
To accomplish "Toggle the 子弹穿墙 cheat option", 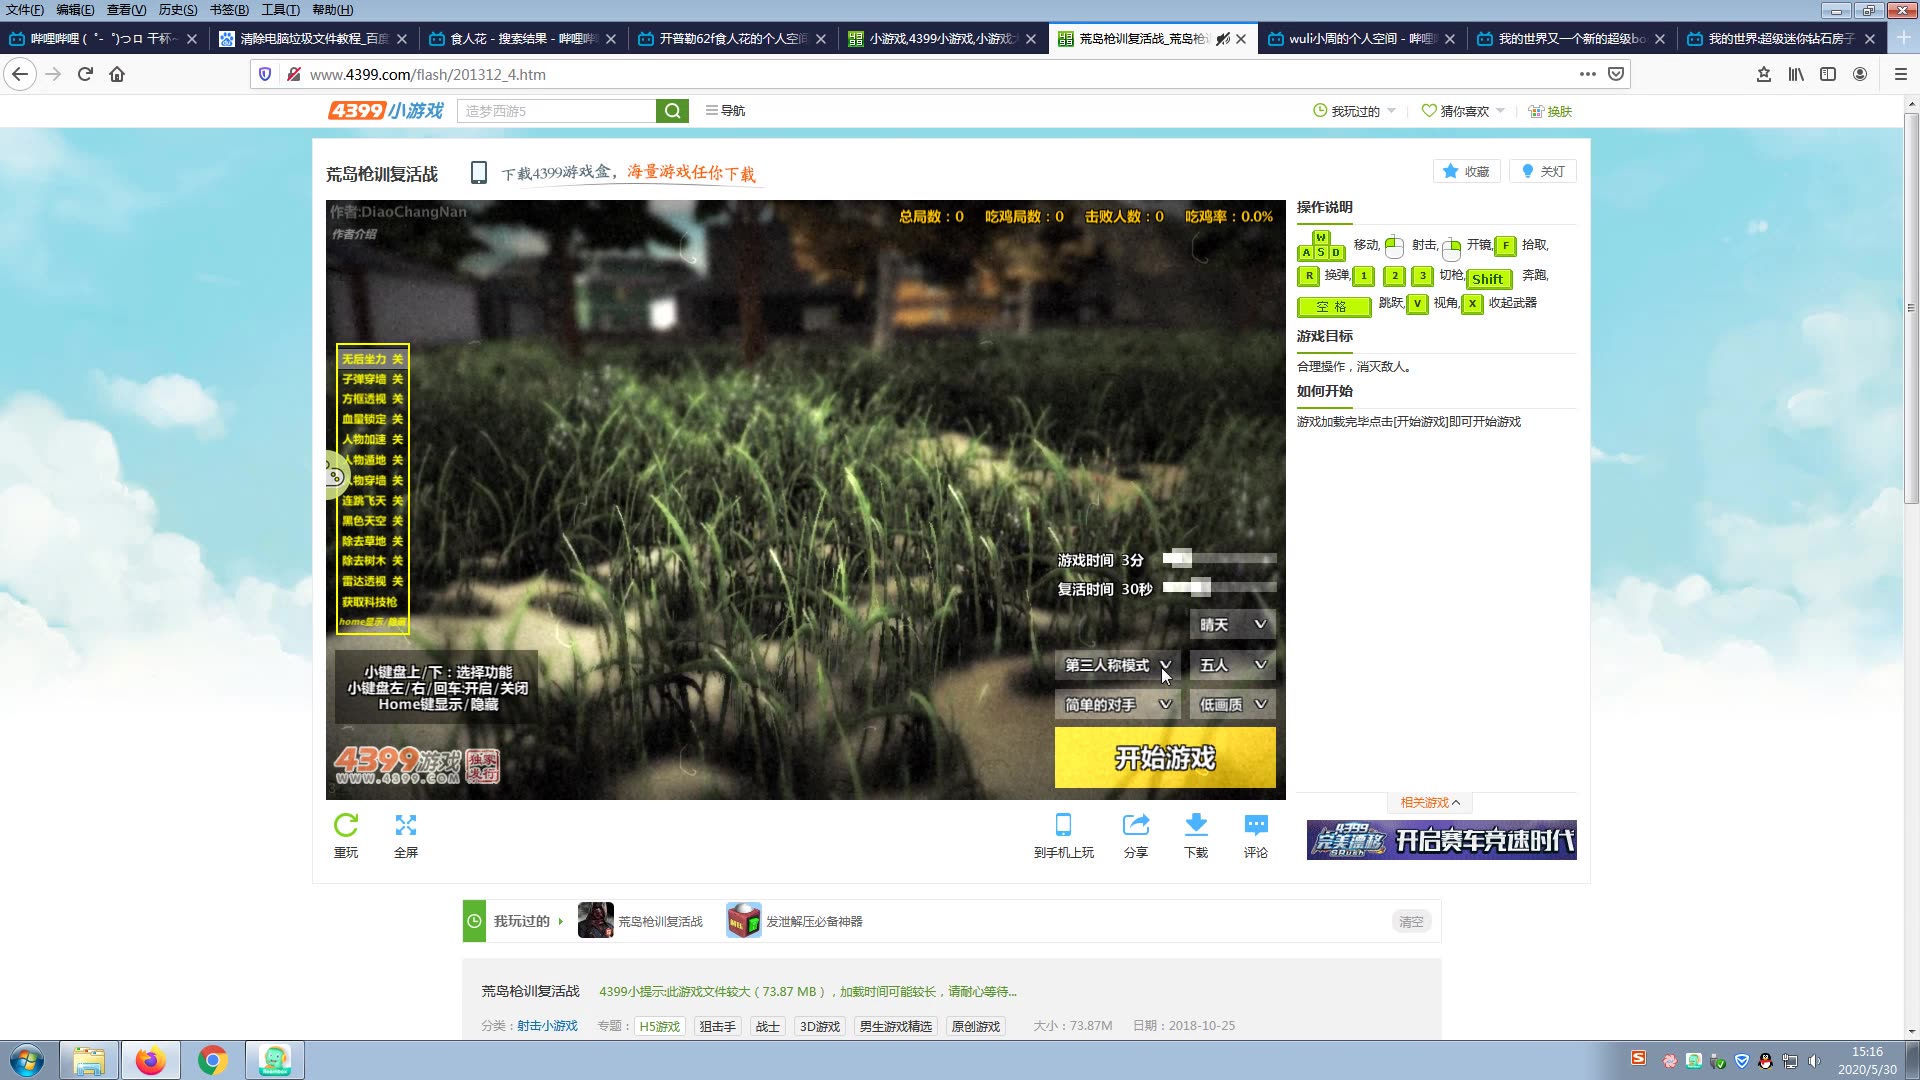I will (x=372, y=379).
